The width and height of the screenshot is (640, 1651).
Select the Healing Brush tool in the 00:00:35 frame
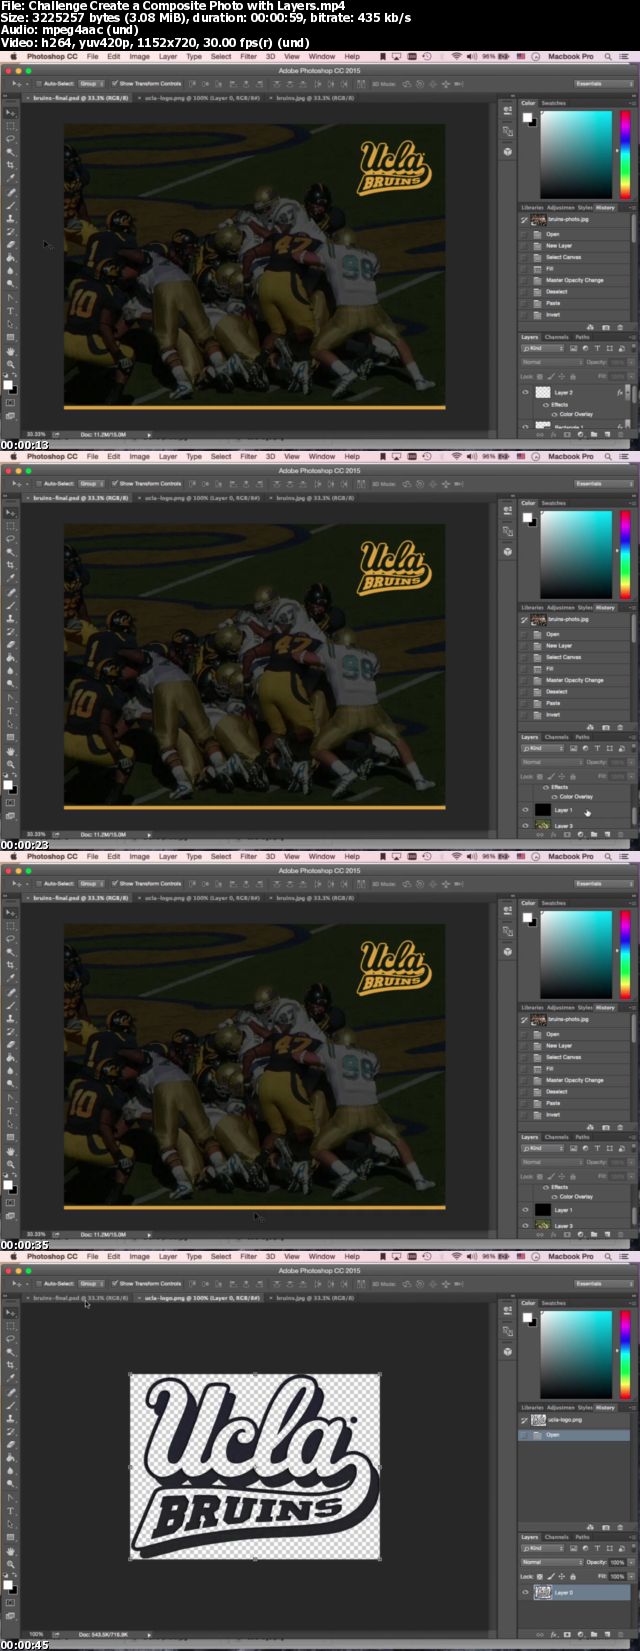coord(11,992)
